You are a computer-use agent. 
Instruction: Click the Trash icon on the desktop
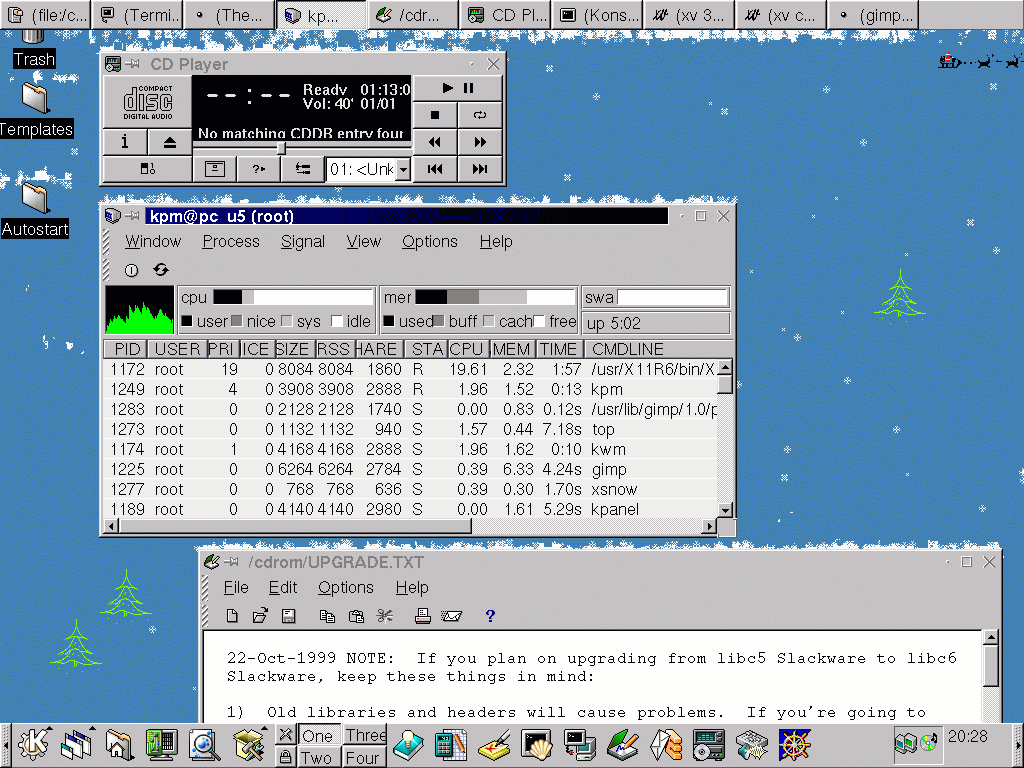[x=34, y=47]
